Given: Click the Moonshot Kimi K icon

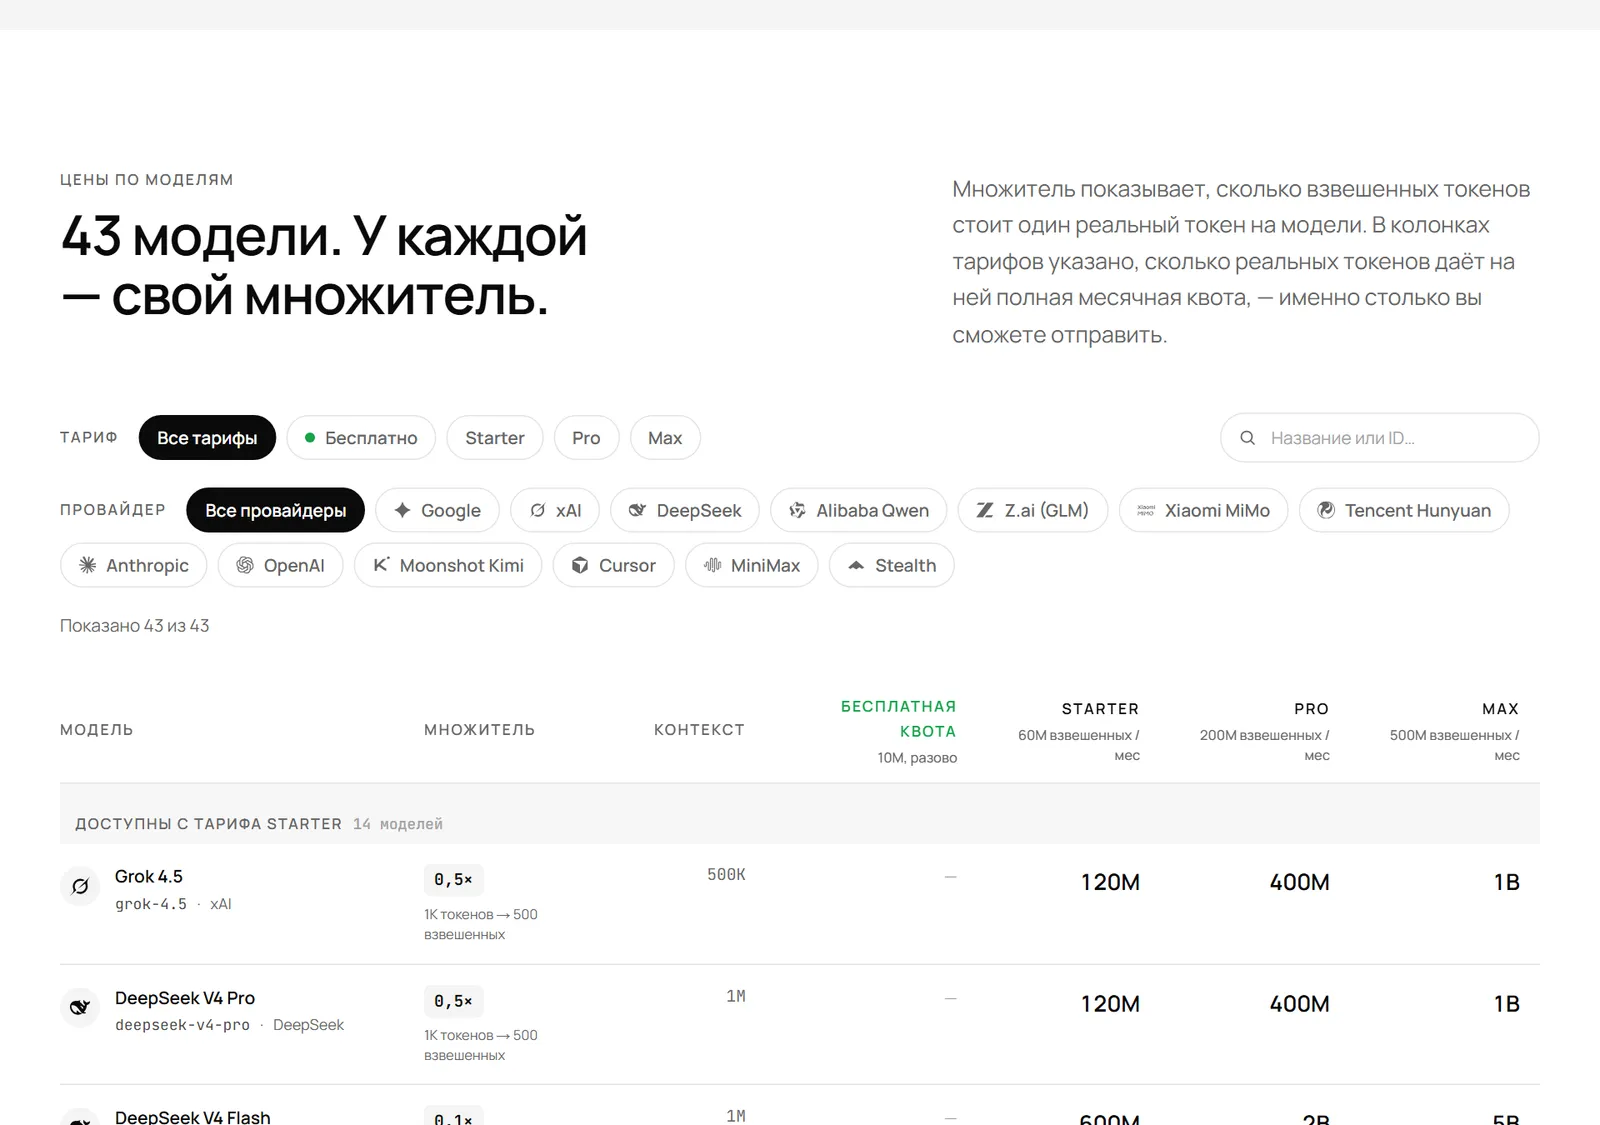Looking at the screenshot, I should [x=381, y=565].
